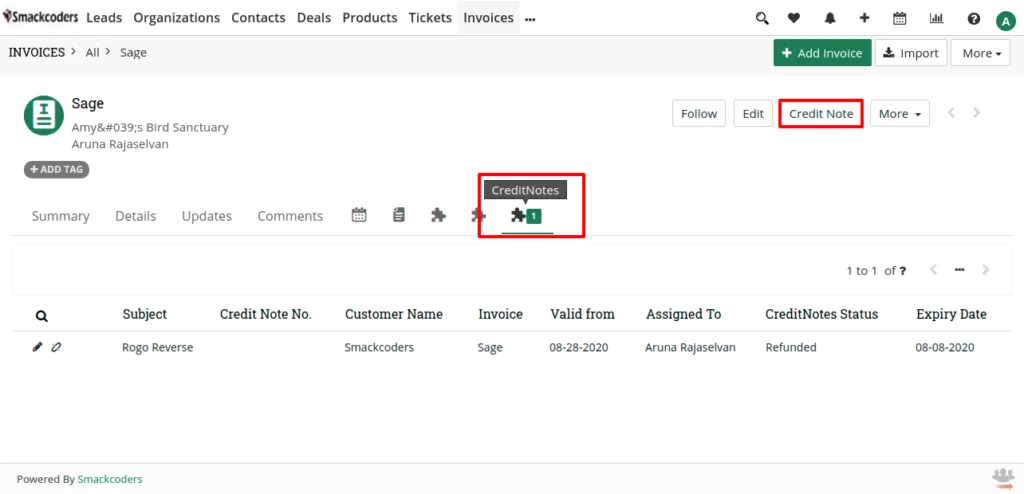Open Smackcoders link in footer
The image size is (1024, 494).
(x=110, y=479)
